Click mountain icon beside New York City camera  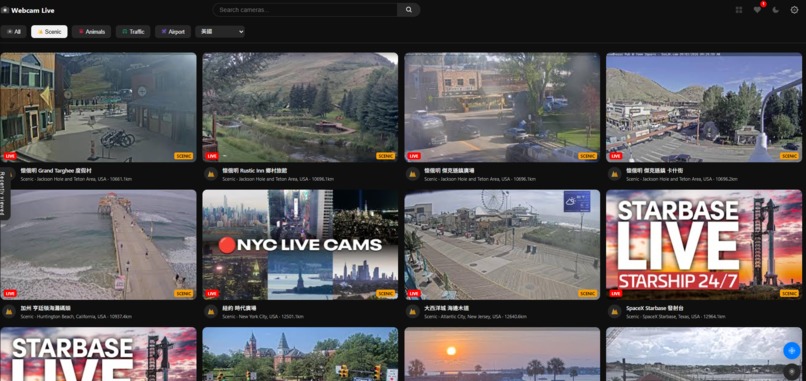pyautogui.click(x=210, y=312)
